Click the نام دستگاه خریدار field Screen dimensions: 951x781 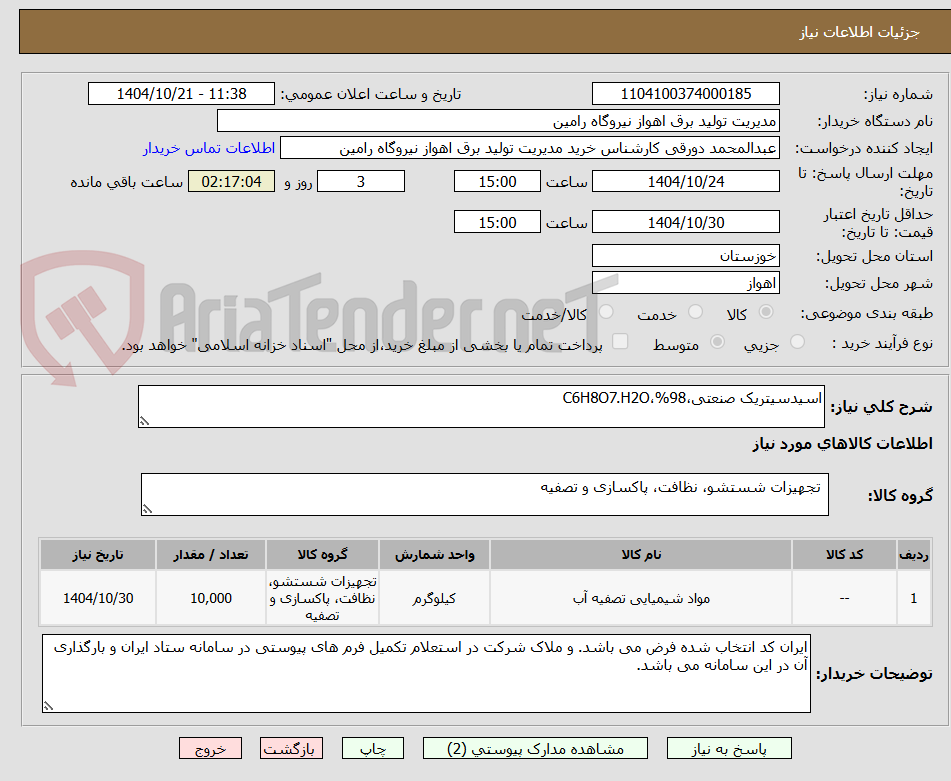[498, 121]
